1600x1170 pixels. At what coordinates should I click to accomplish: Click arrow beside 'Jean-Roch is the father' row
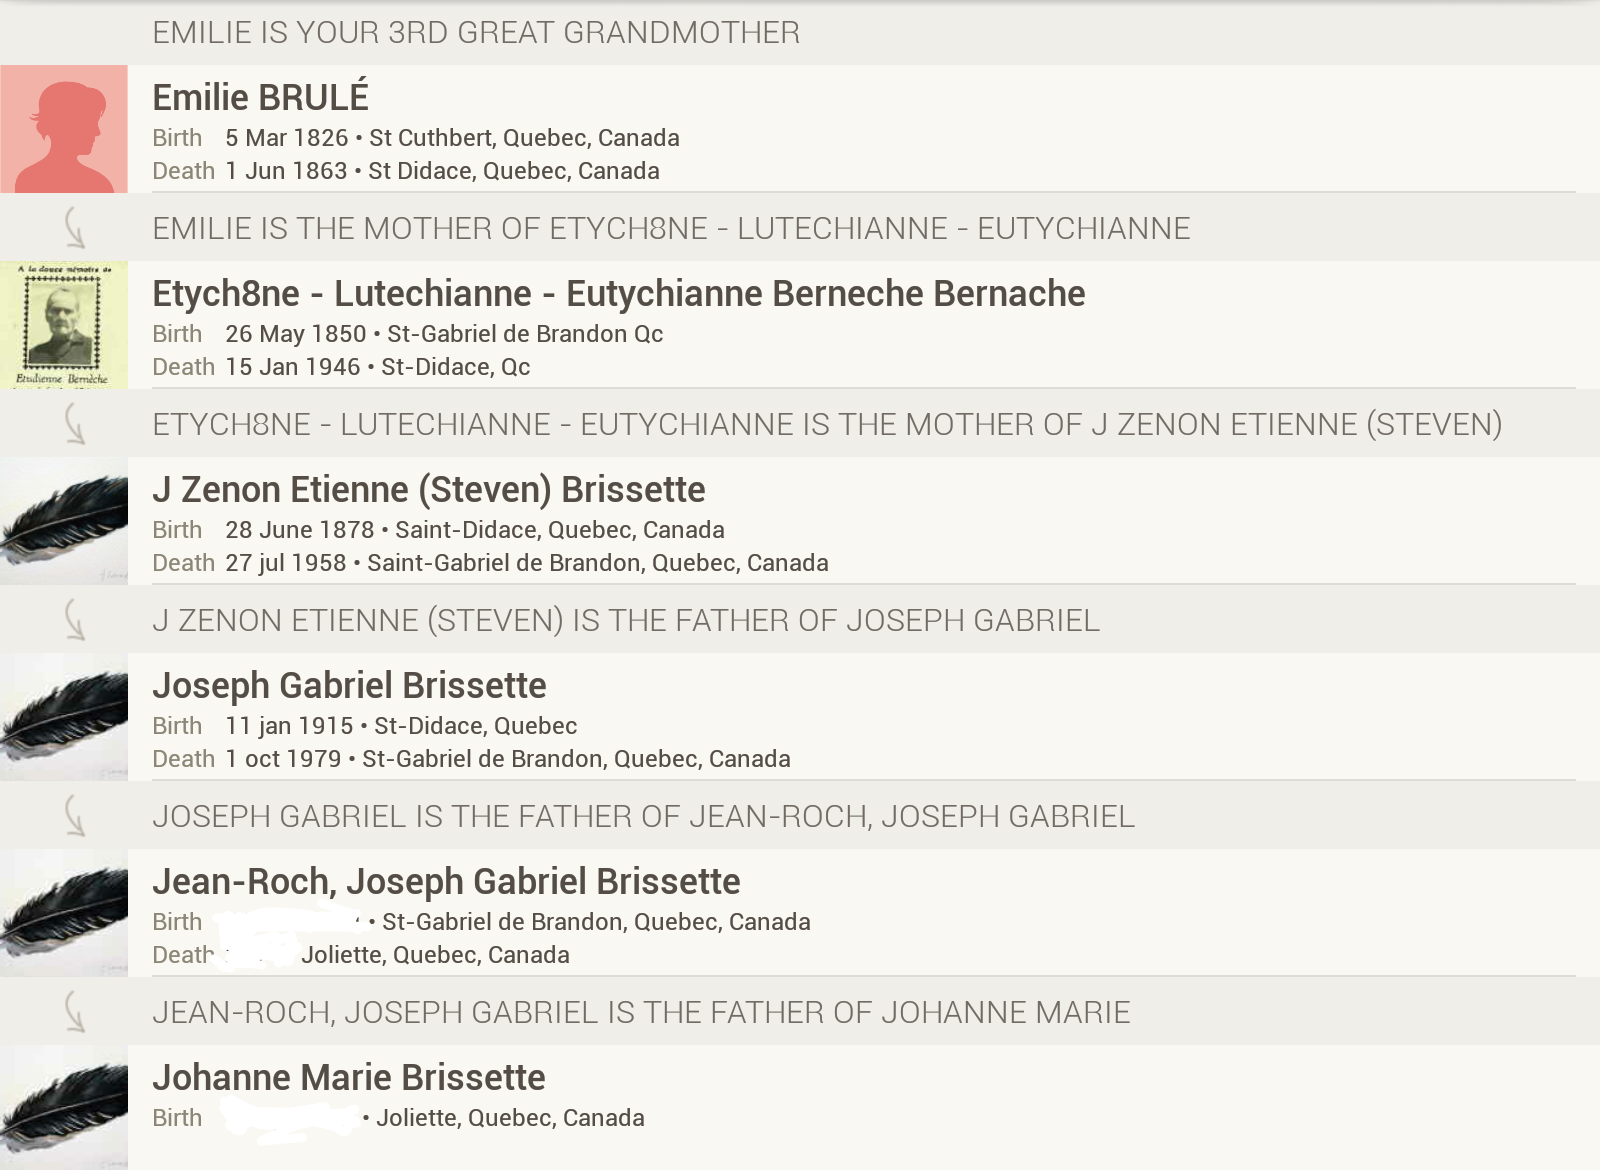click(74, 1012)
